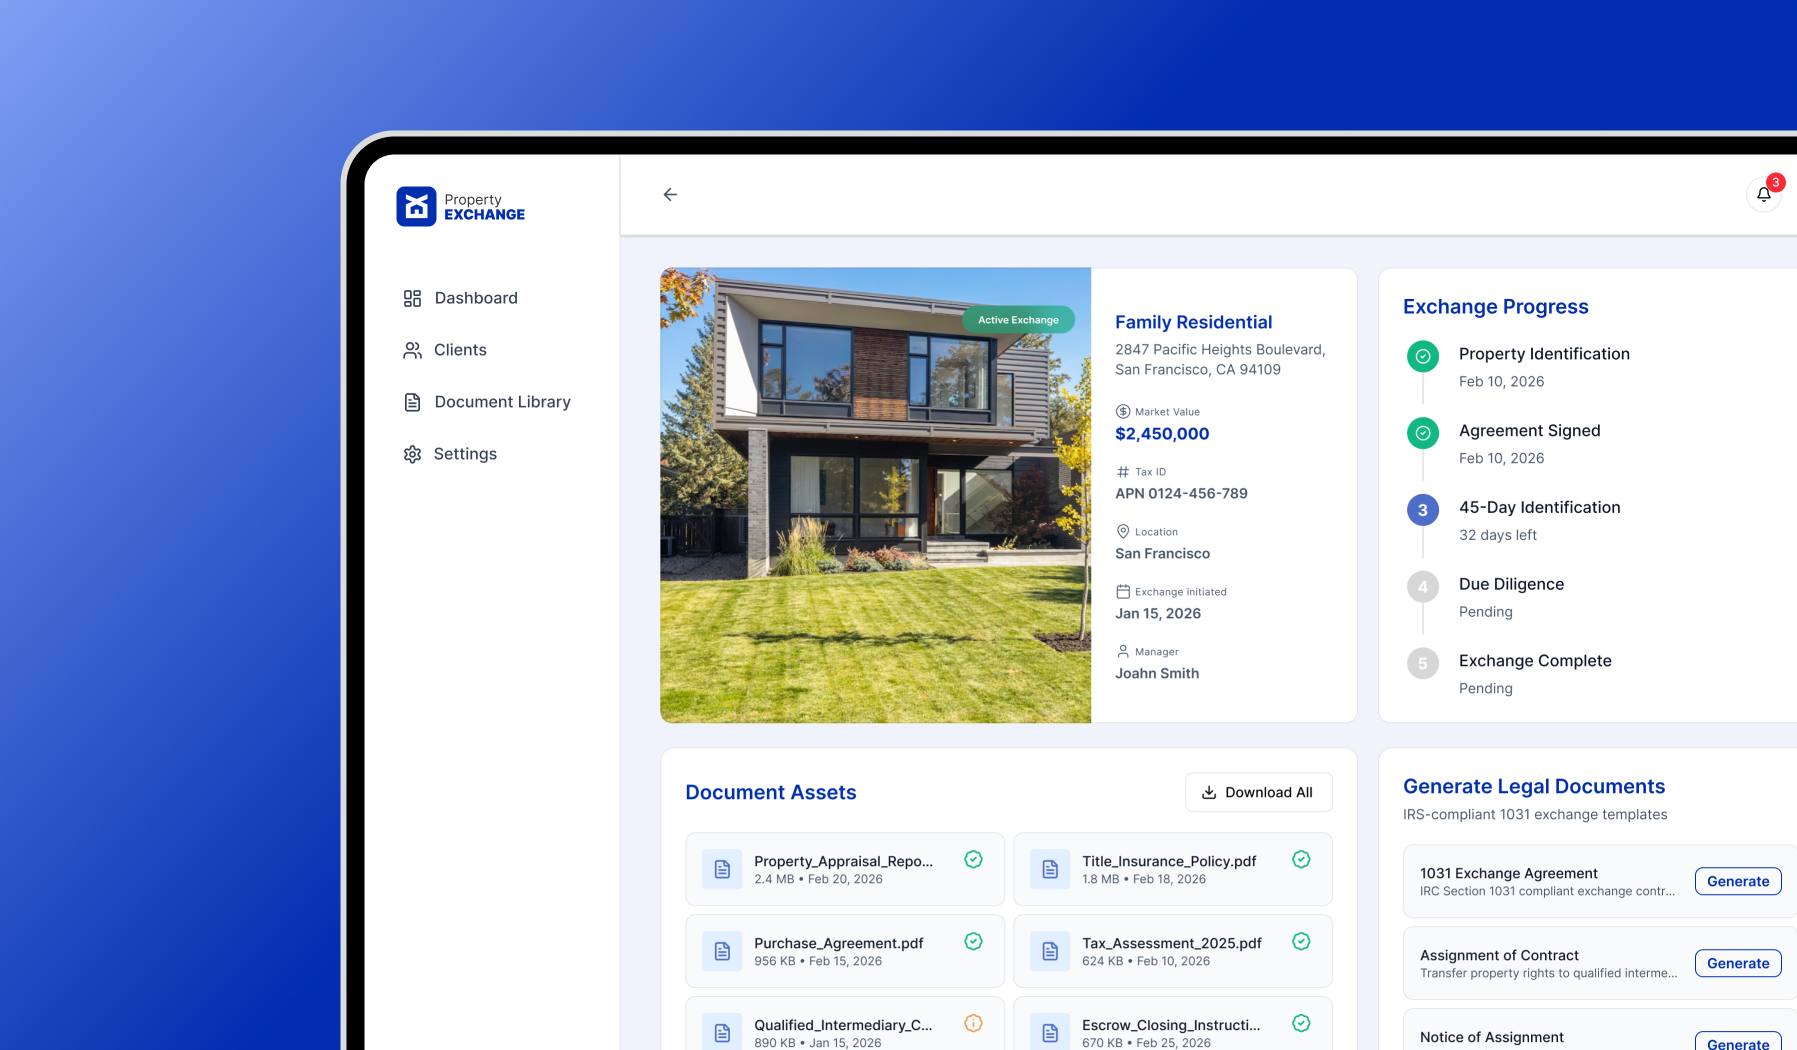Screen dimensions: 1797x1050
Task: Click Purchase_Agreement verified check icon
Action: click(973, 941)
